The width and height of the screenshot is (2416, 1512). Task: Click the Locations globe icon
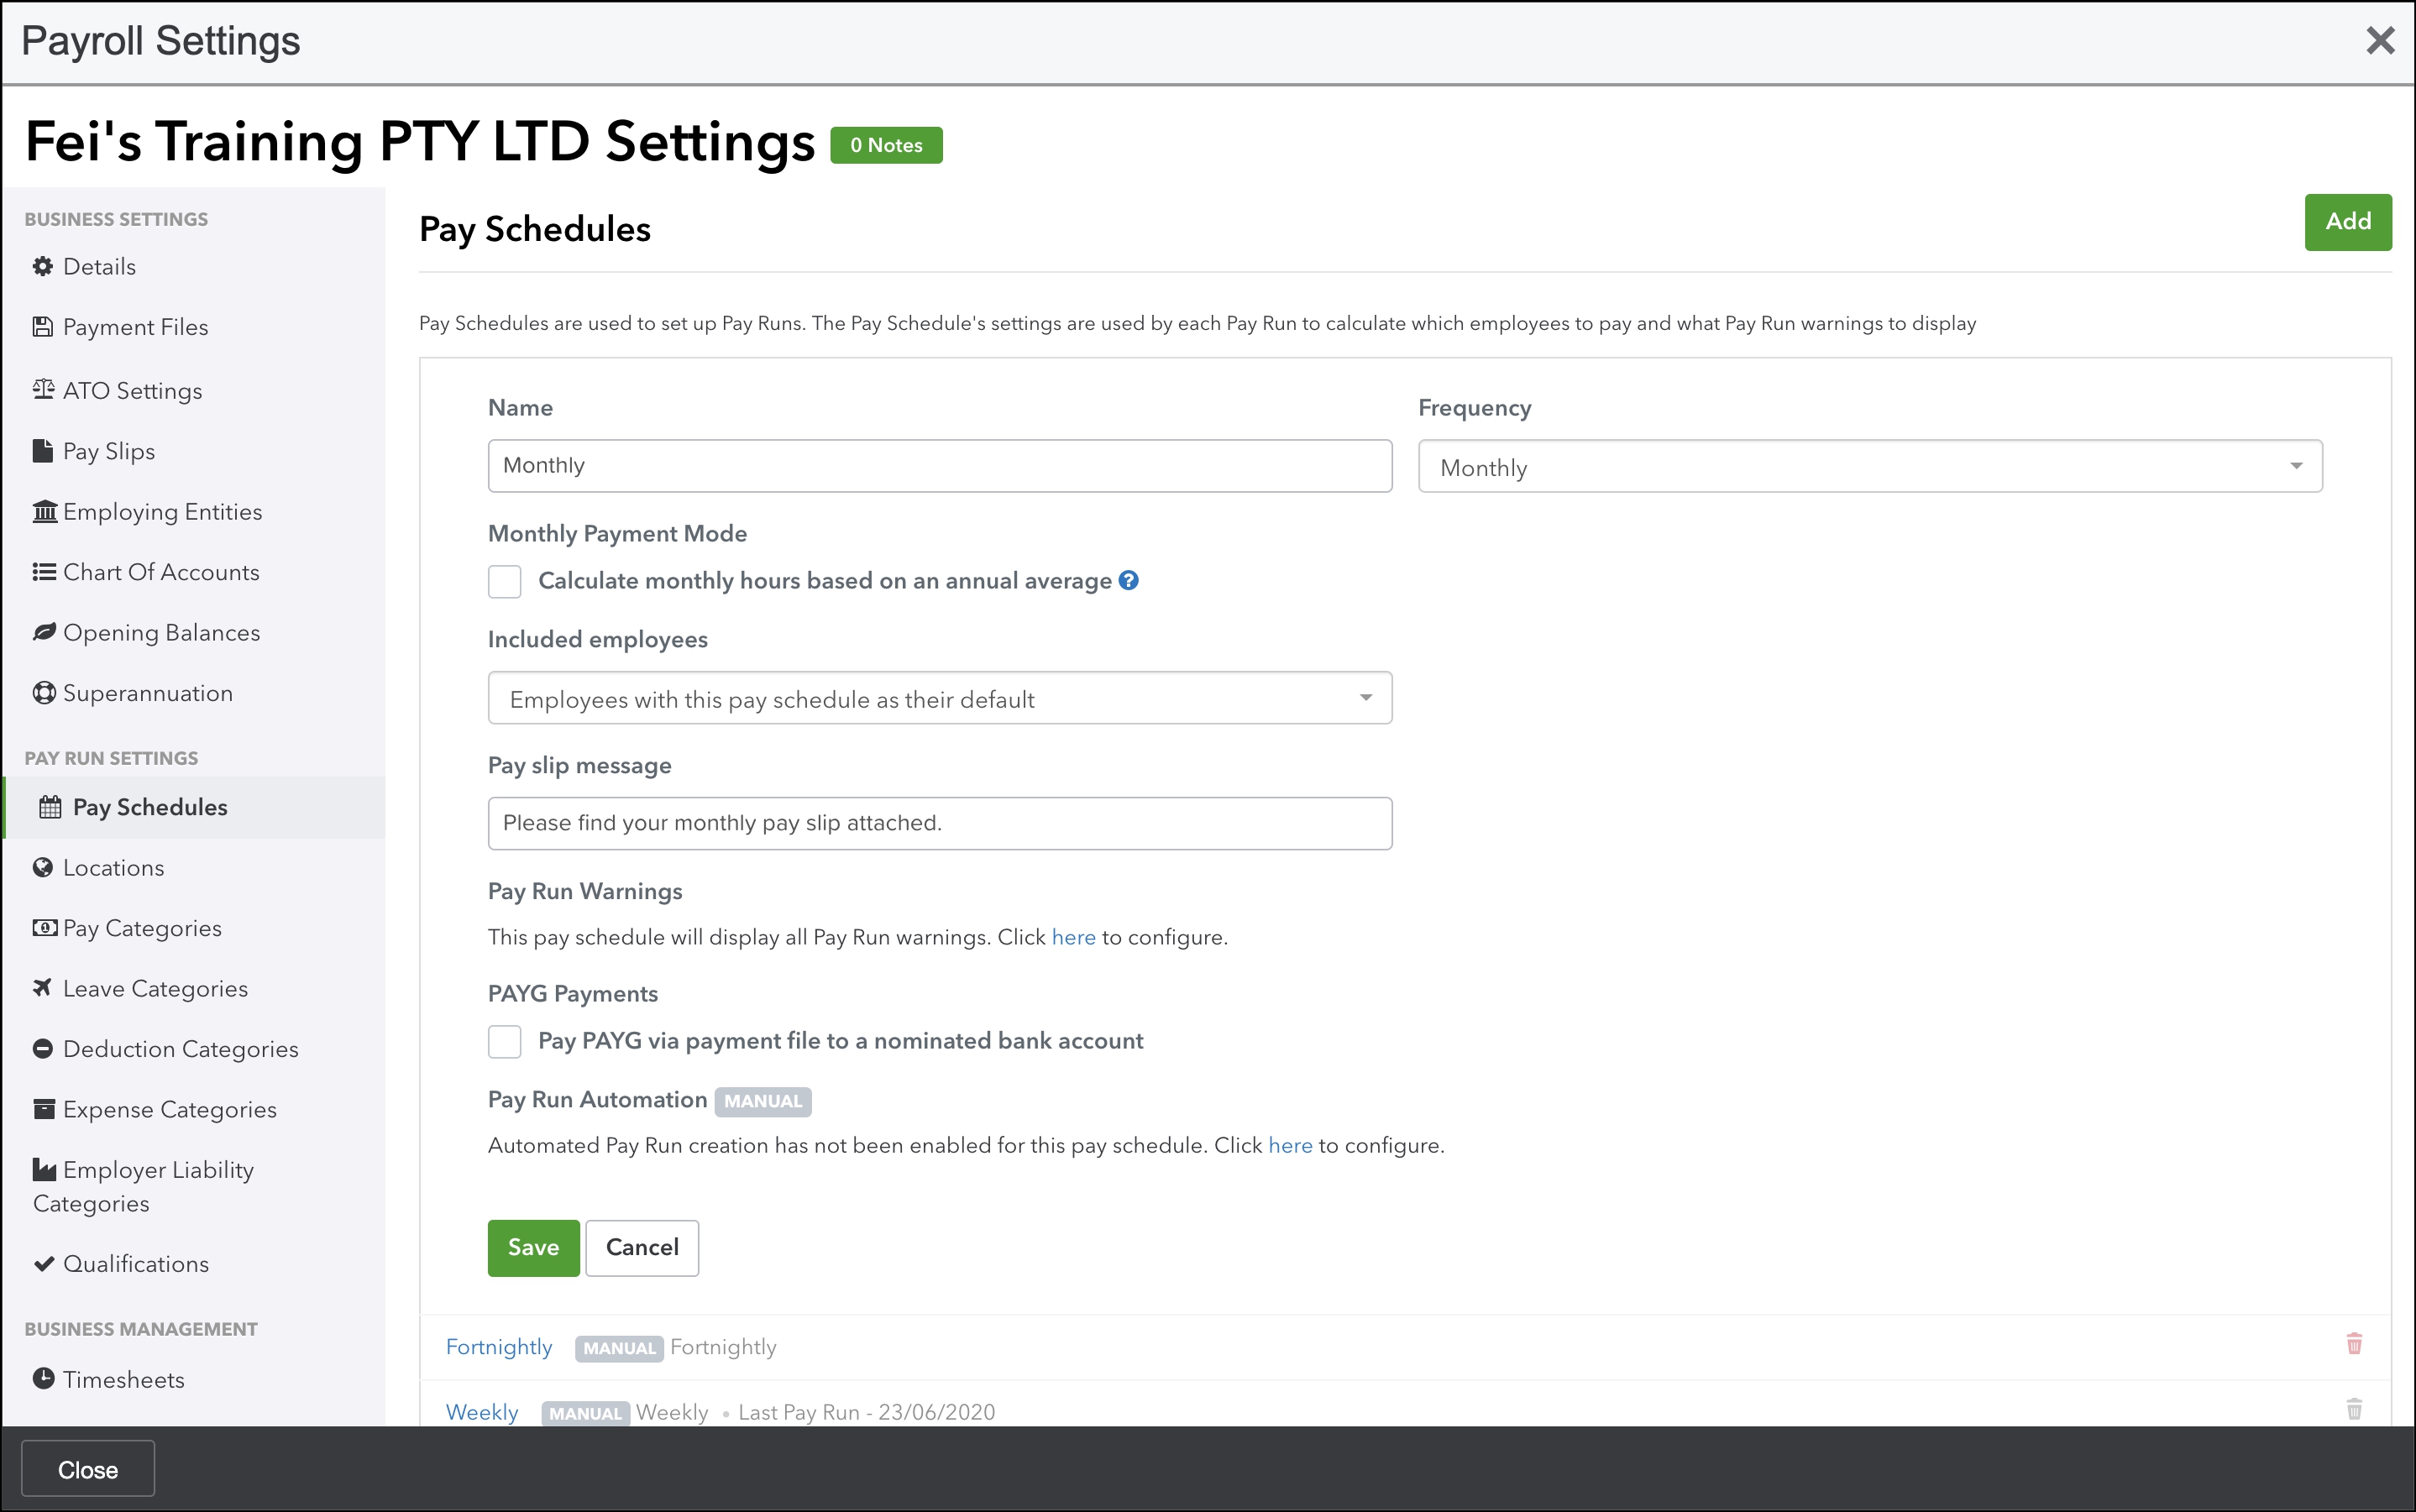pyautogui.click(x=43, y=867)
